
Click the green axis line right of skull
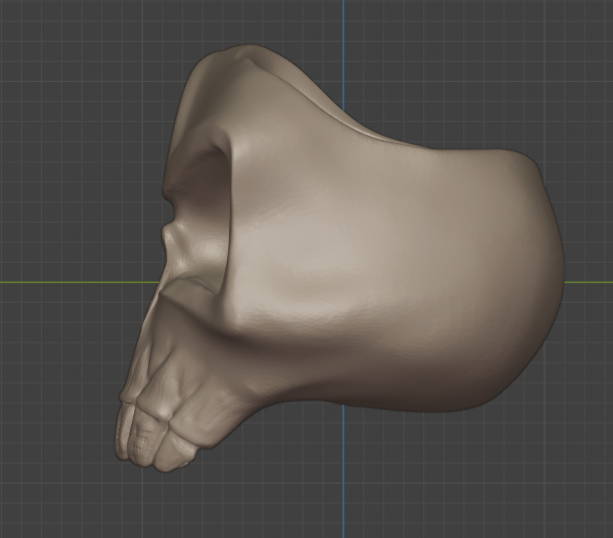(x=590, y=282)
